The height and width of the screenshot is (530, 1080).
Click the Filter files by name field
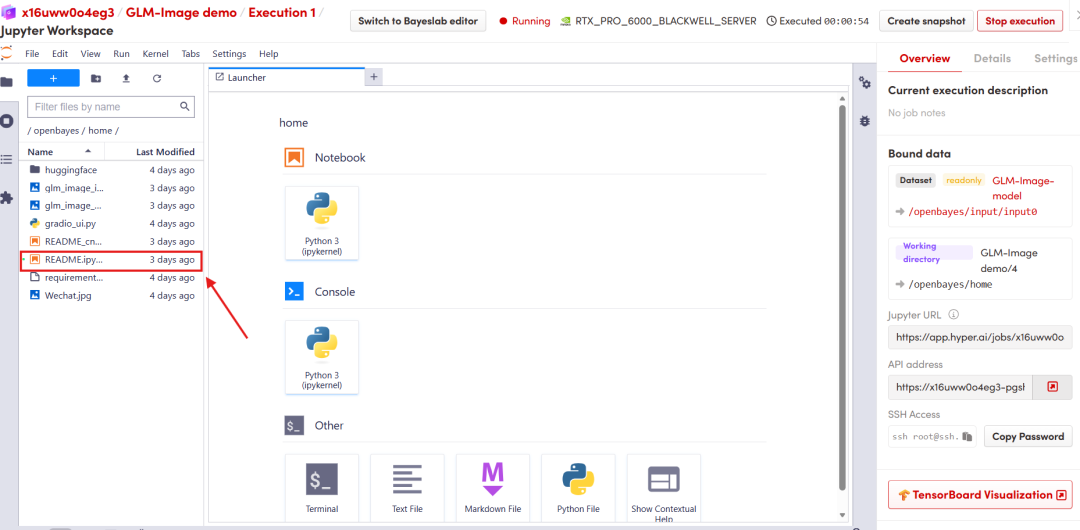coord(105,106)
